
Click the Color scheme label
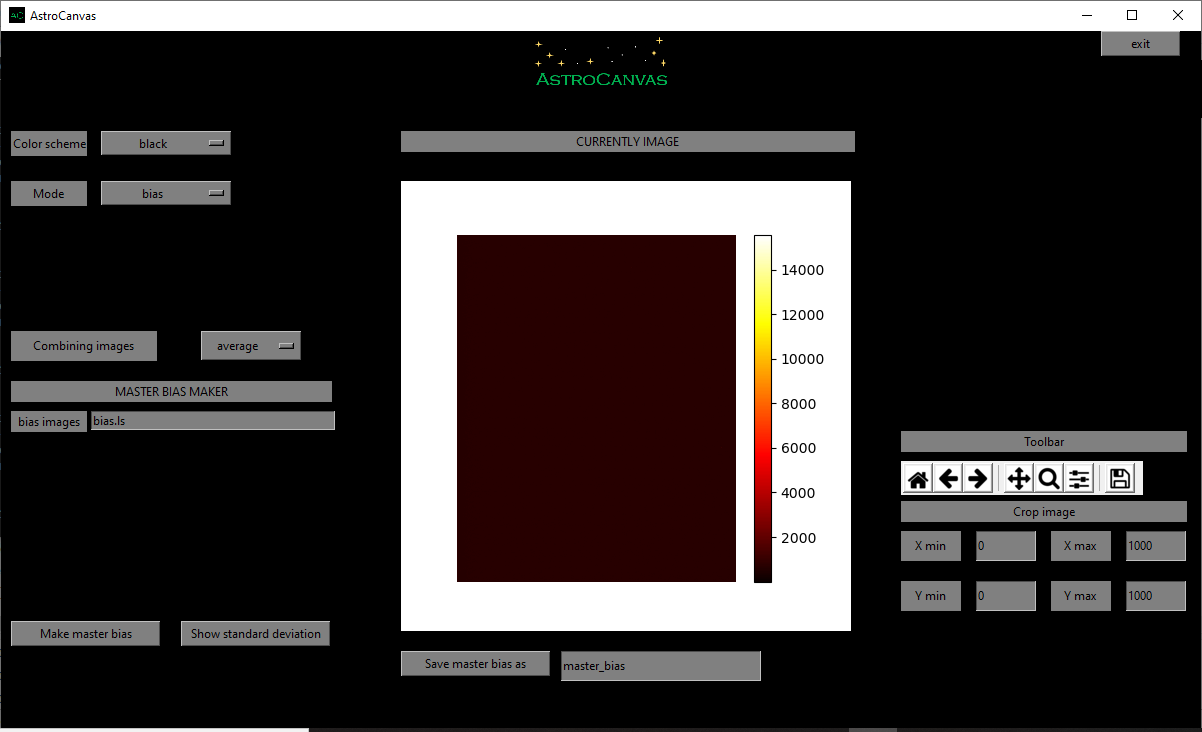[x=49, y=143]
